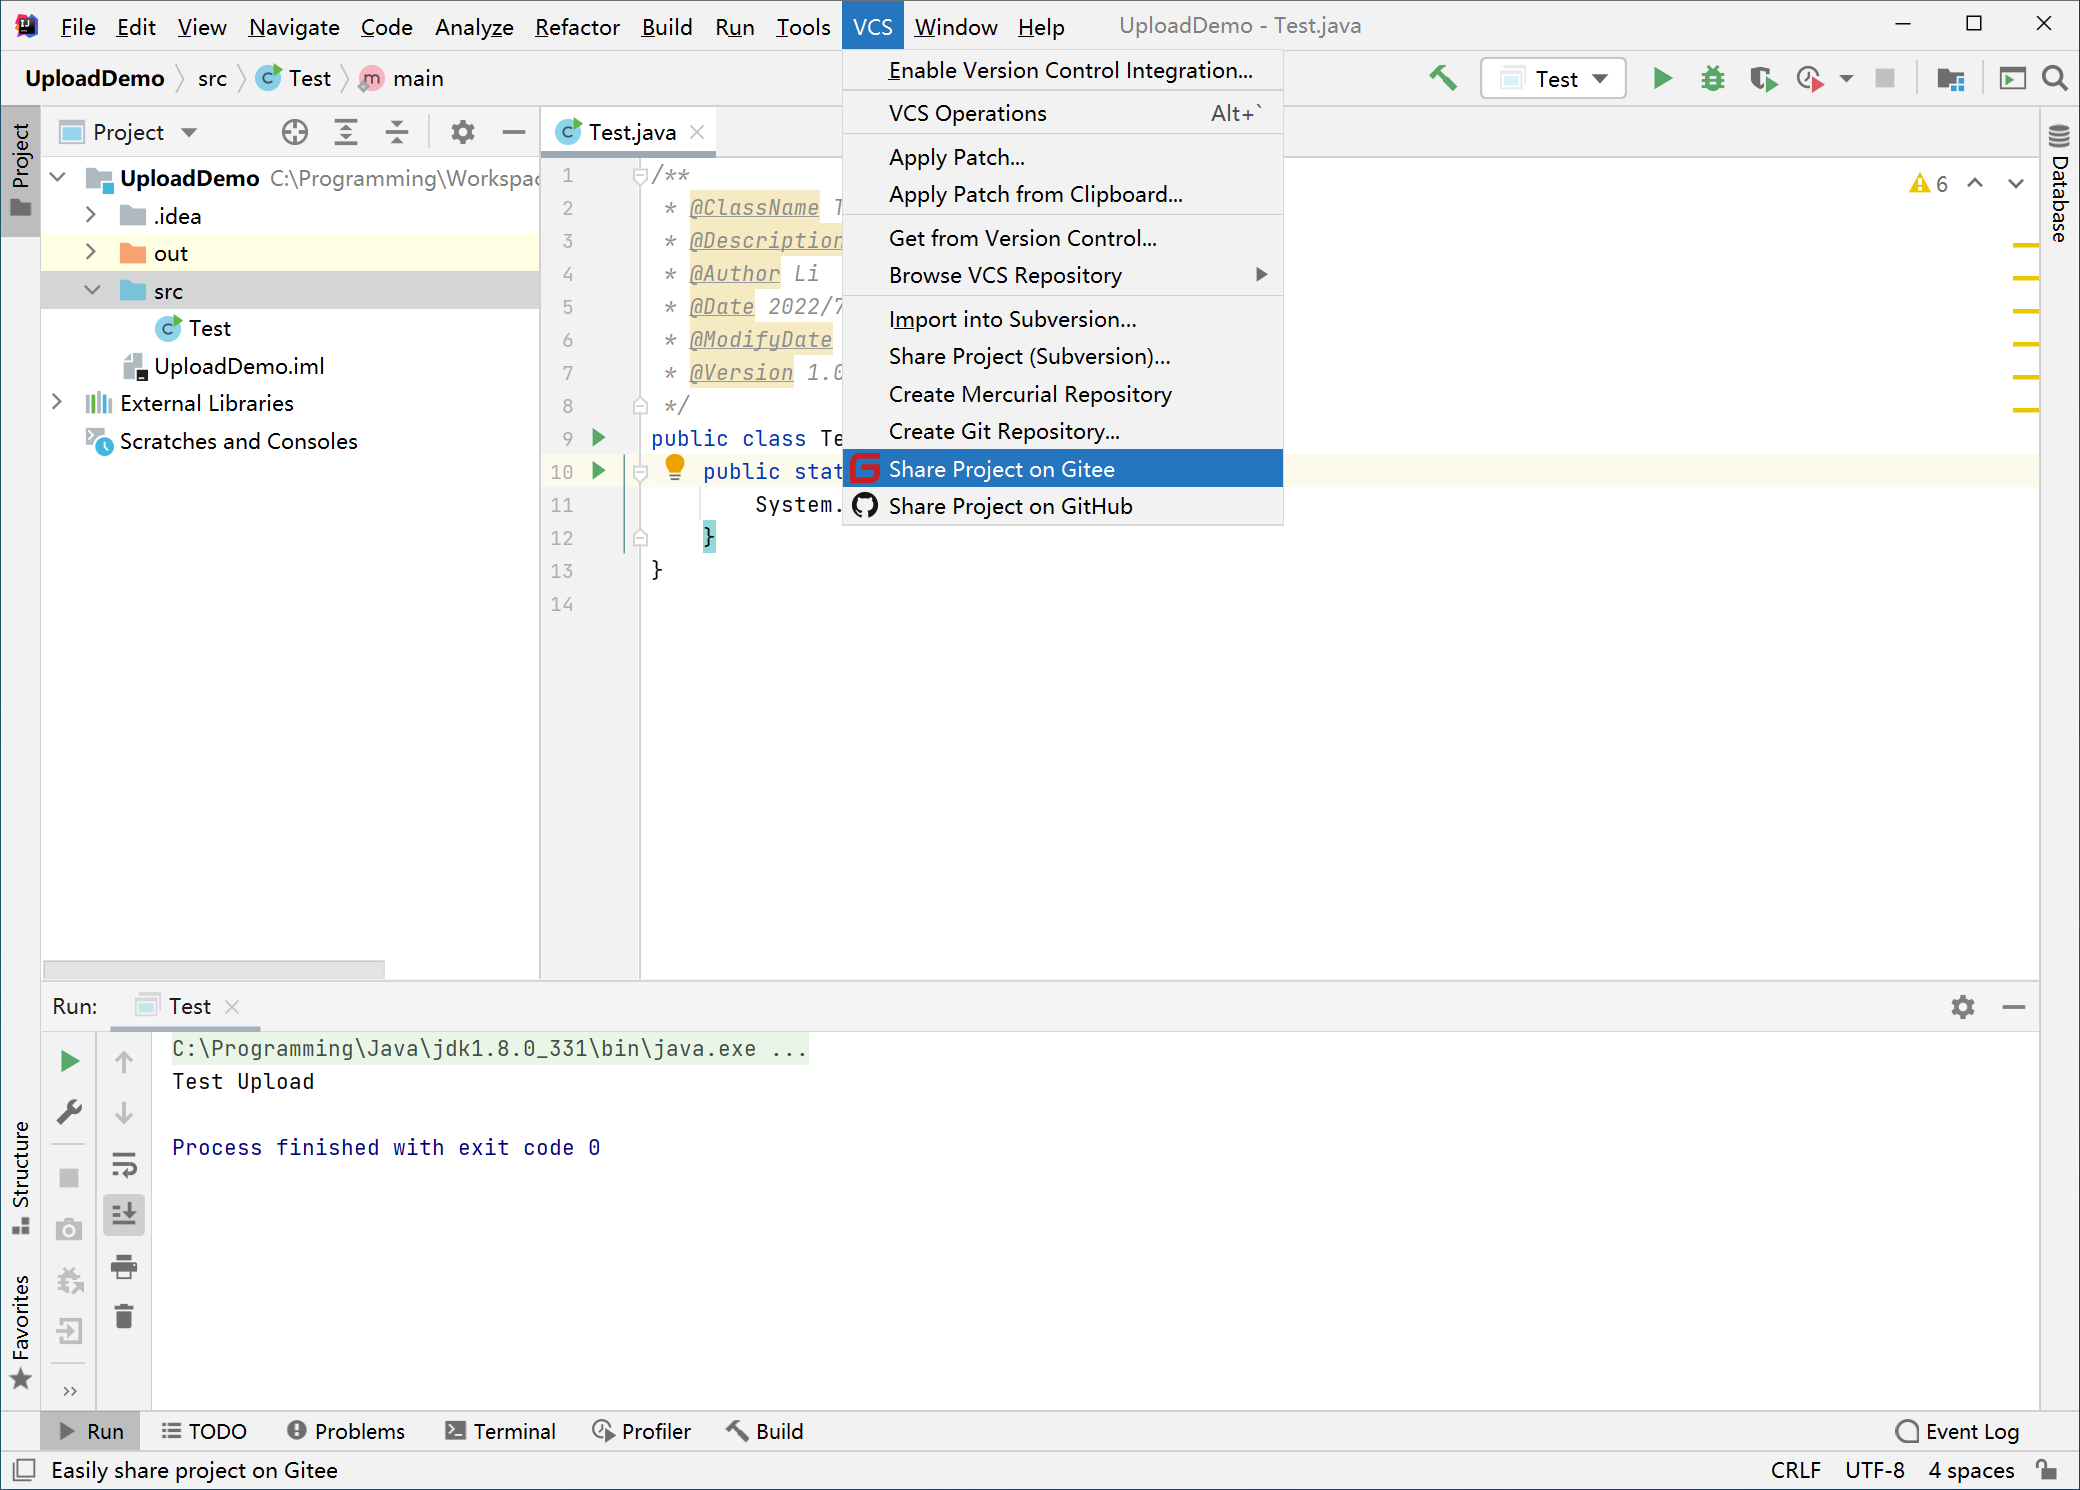Screen dimensions: 2080x1490
Task: Expand the out folder
Action: (91, 252)
